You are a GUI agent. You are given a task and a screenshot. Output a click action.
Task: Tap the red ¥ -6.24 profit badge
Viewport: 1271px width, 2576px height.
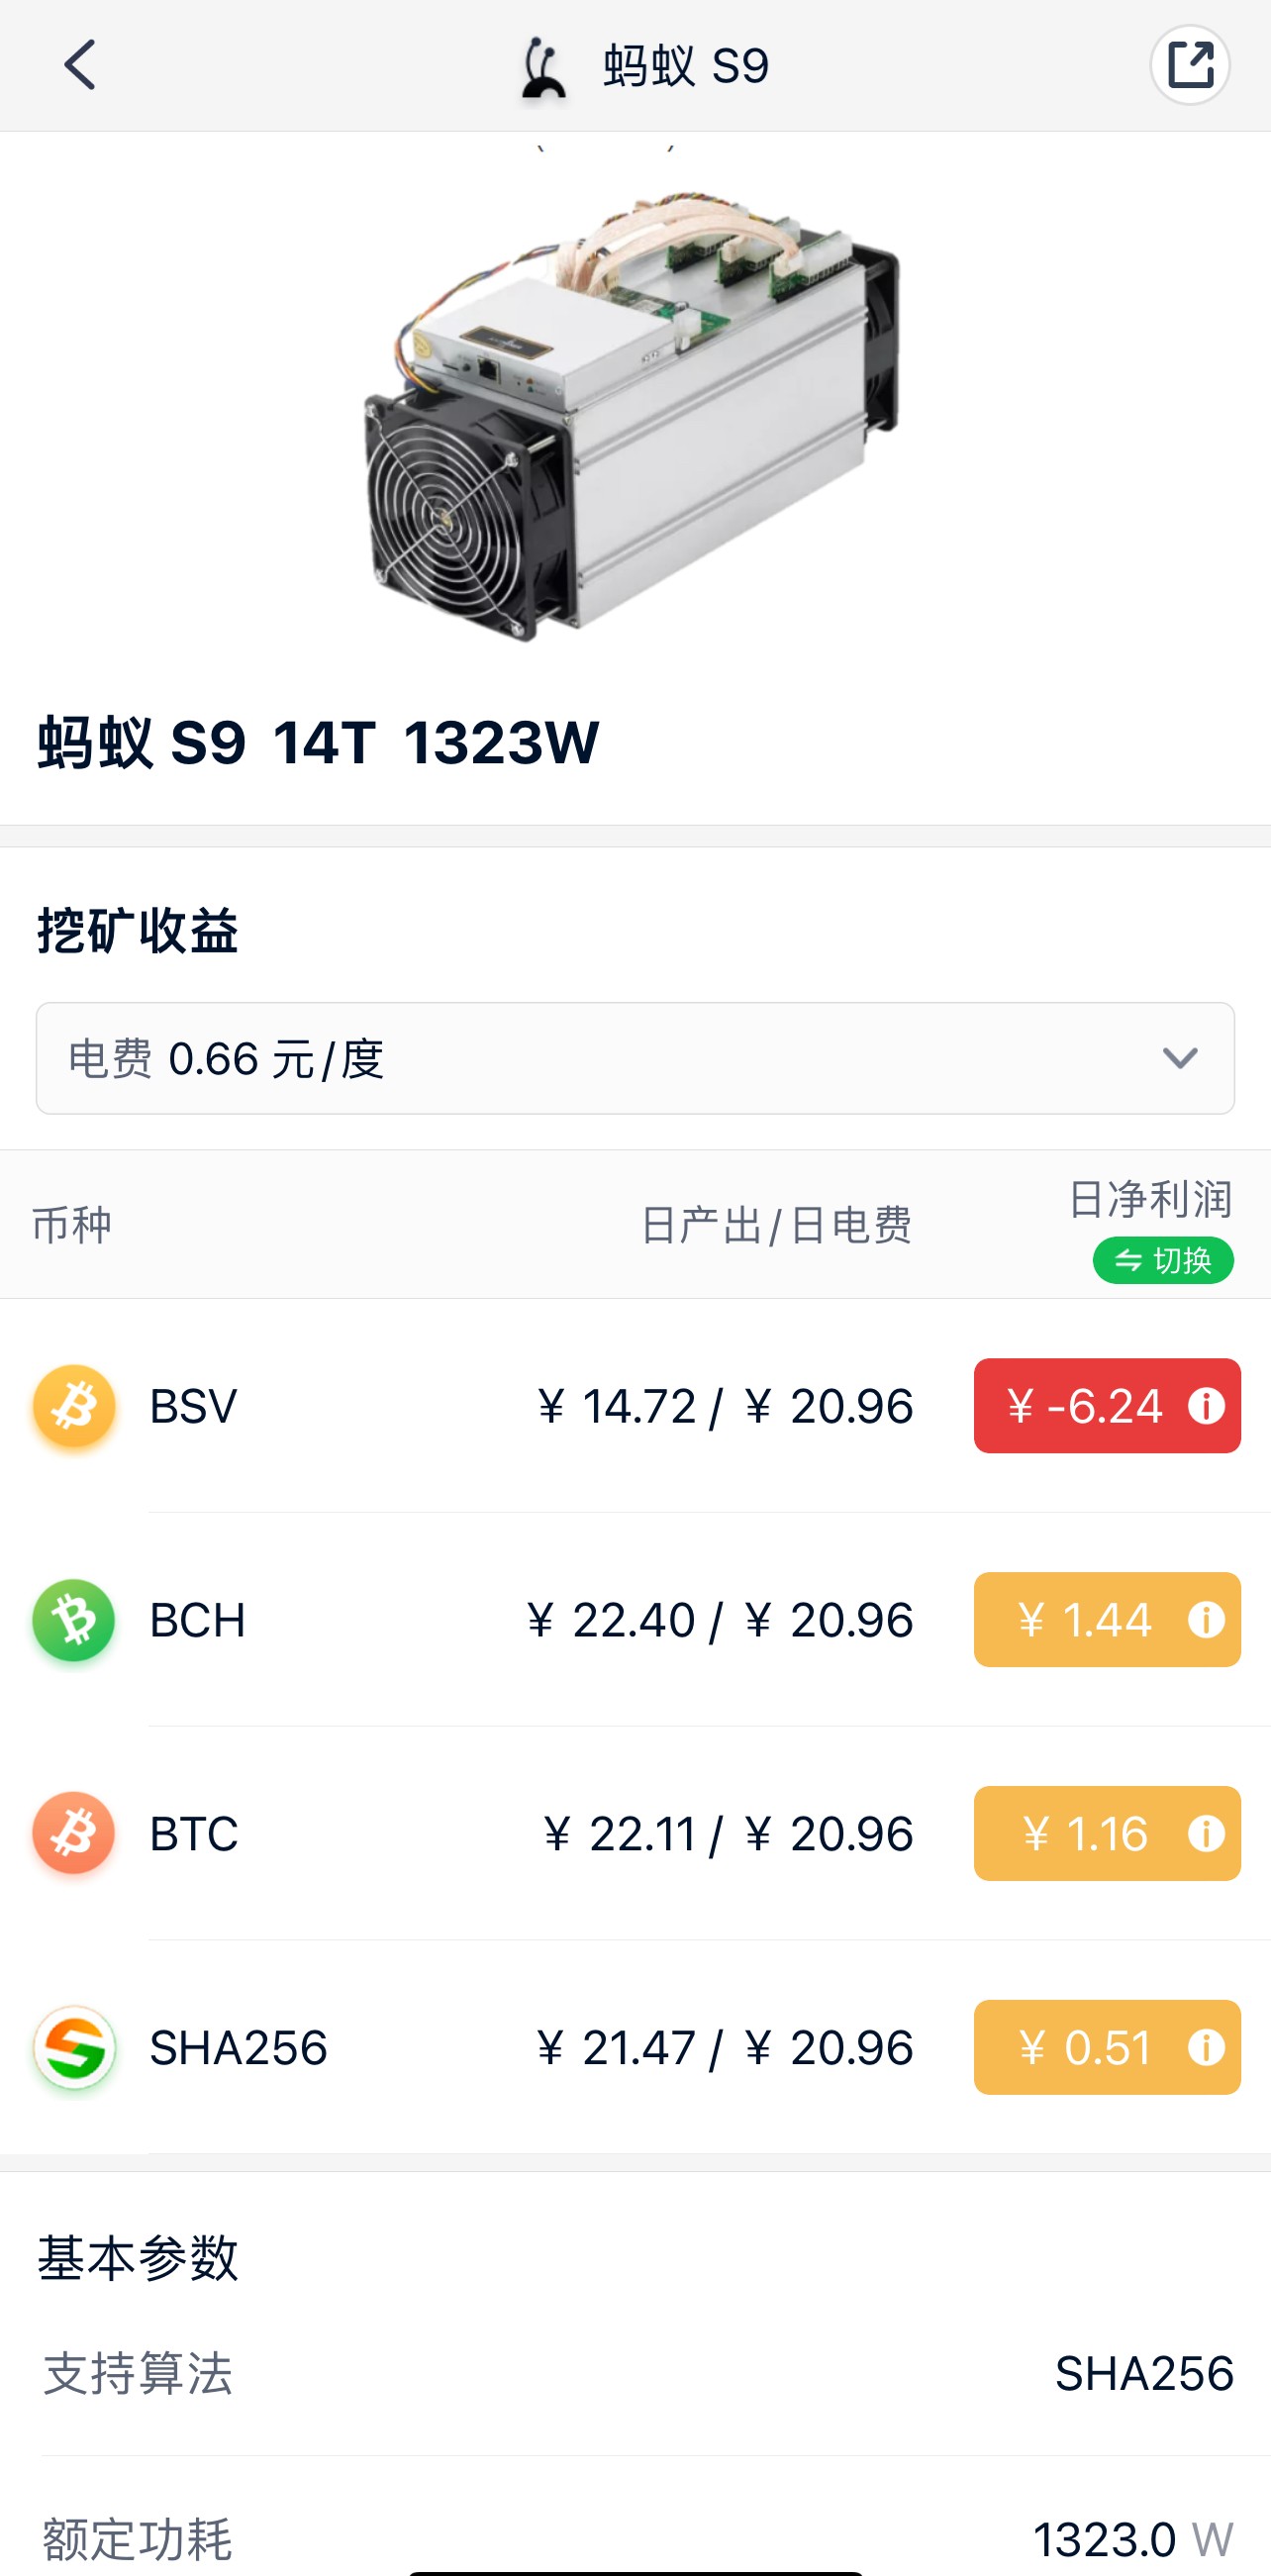[x=1107, y=1406]
